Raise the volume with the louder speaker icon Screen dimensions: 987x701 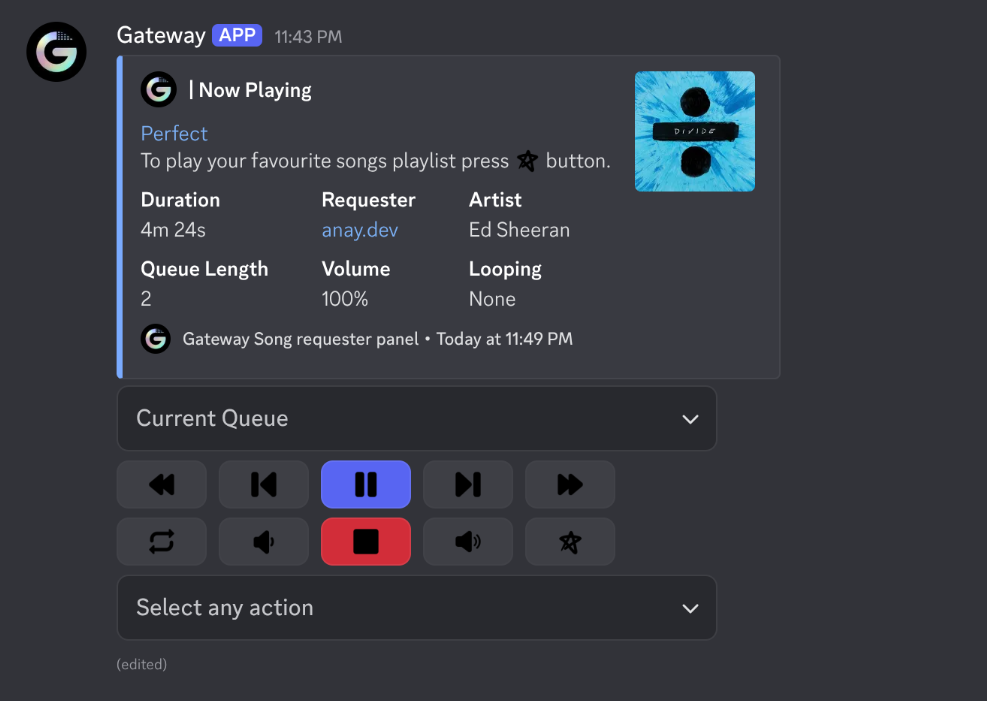tap(467, 541)
